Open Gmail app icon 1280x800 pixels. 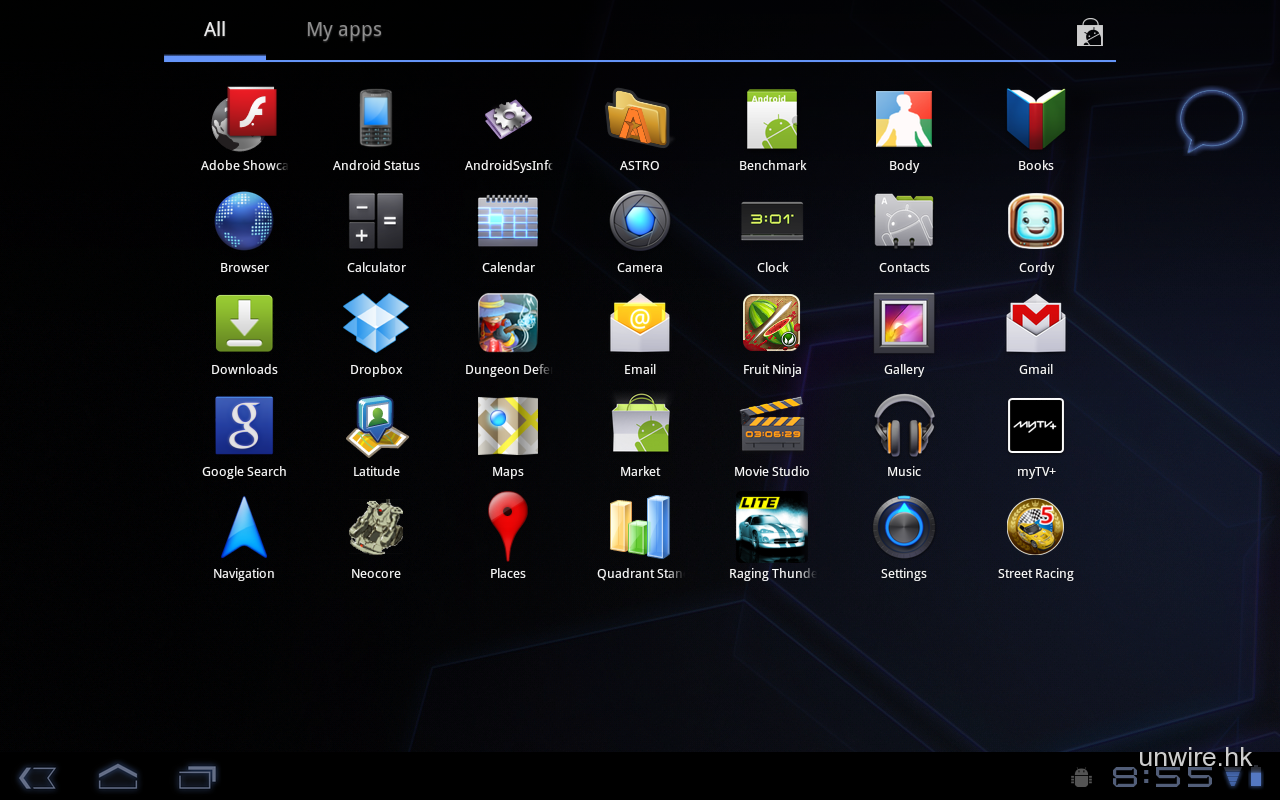(x=1036, y=324)
